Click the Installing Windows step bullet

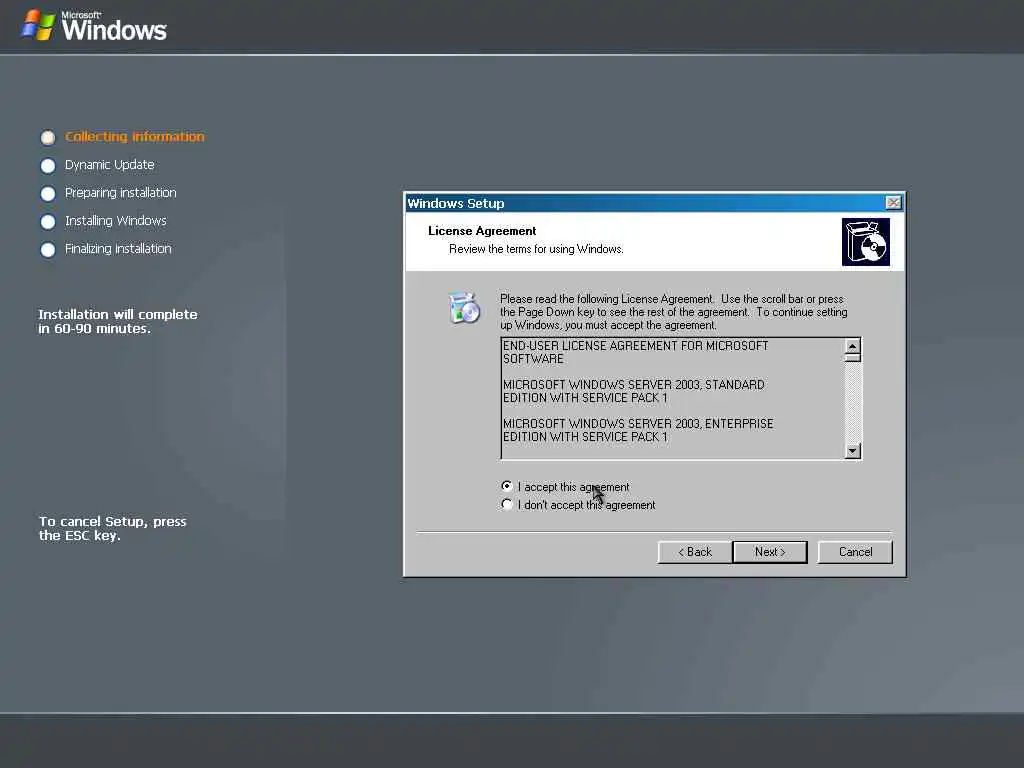pyautogui.click(x=48, y=222)
